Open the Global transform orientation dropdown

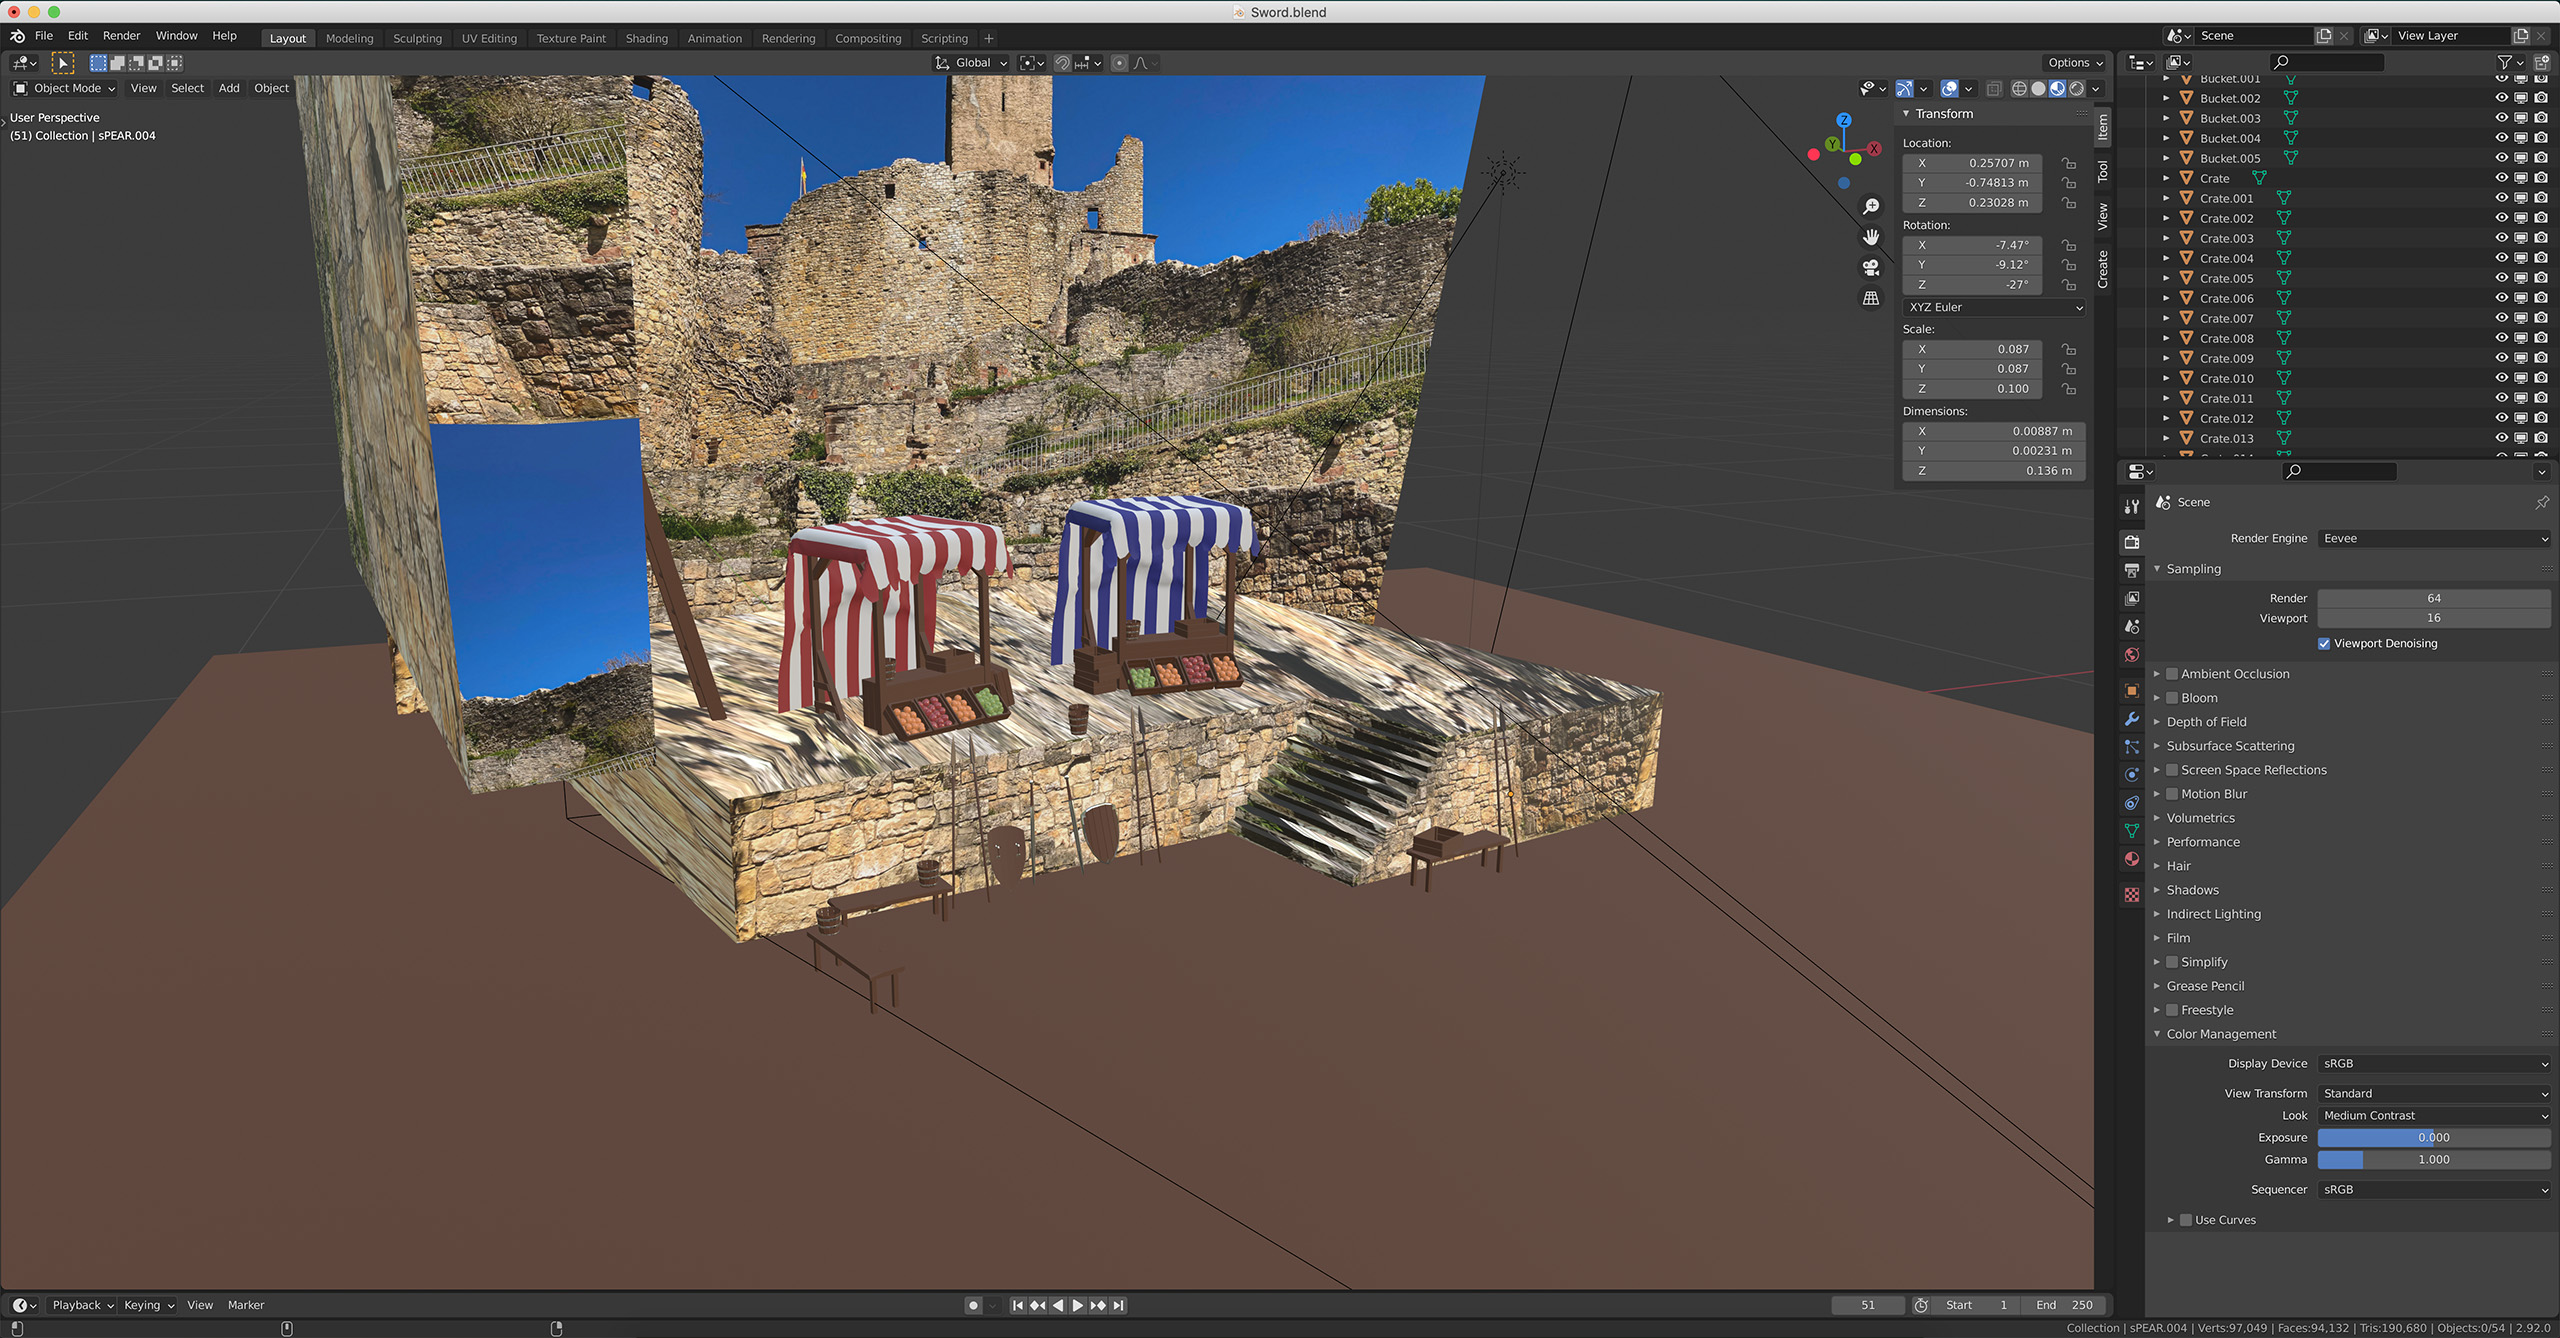[x=970, y=63]
